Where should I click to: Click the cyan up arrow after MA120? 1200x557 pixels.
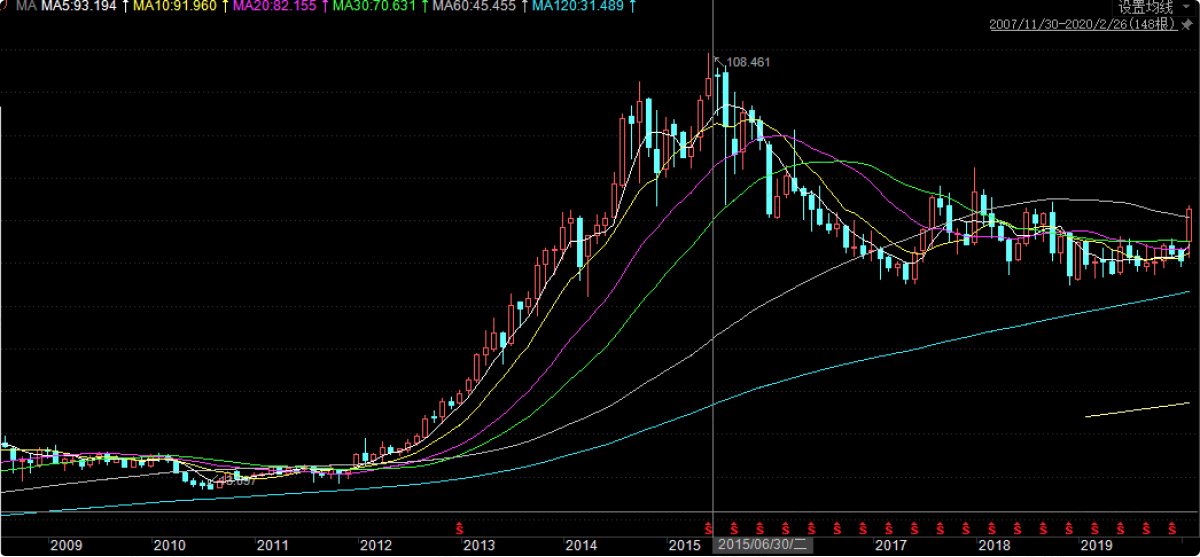pyautogui.click(x=634, y=6)
